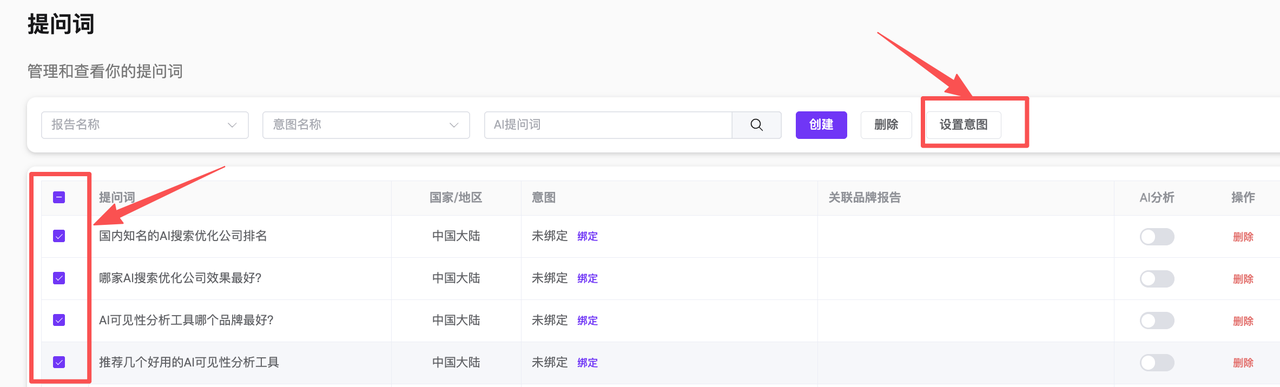Delete the row AI可见性分析工具哪个品牌最好?
The width and height of the screenshot is (1280, 387).
tap(1243, 321)
